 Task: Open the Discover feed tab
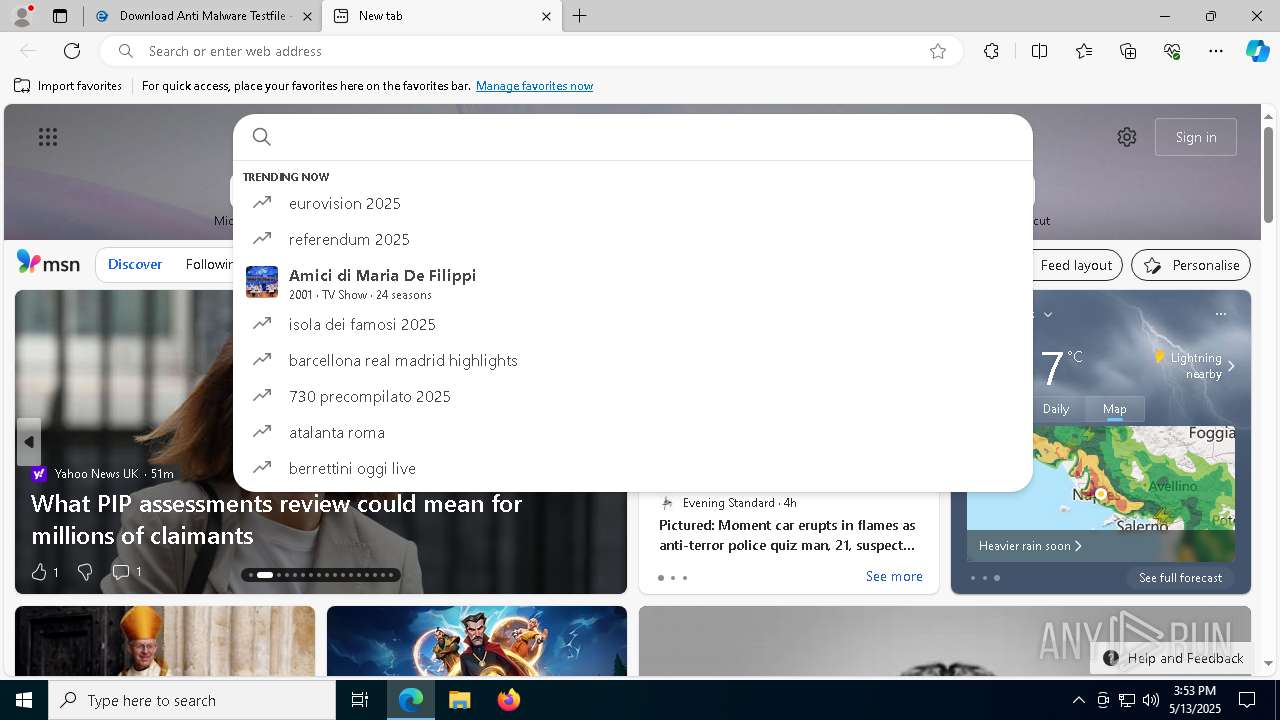click(x=135, y=265)
